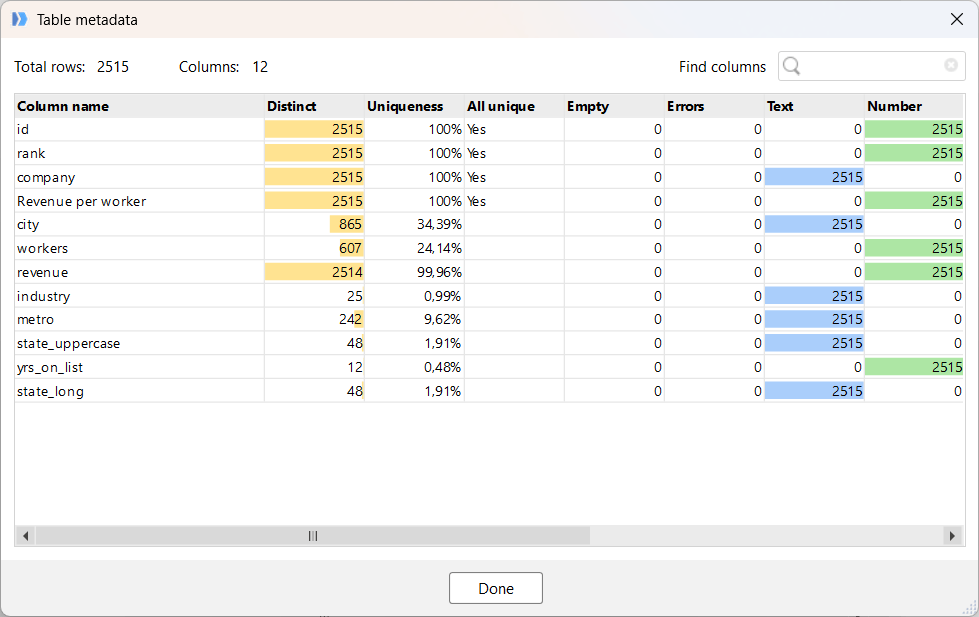This screenshot has height=617, width=979.
Task: Click the left scroll arrow of horizontal scrollbar
Action: pos(26,536)
